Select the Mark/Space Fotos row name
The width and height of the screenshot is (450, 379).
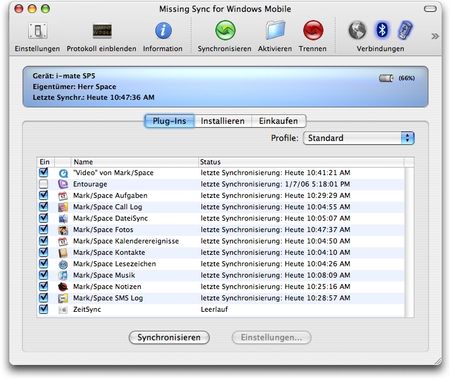pos(103,230)
